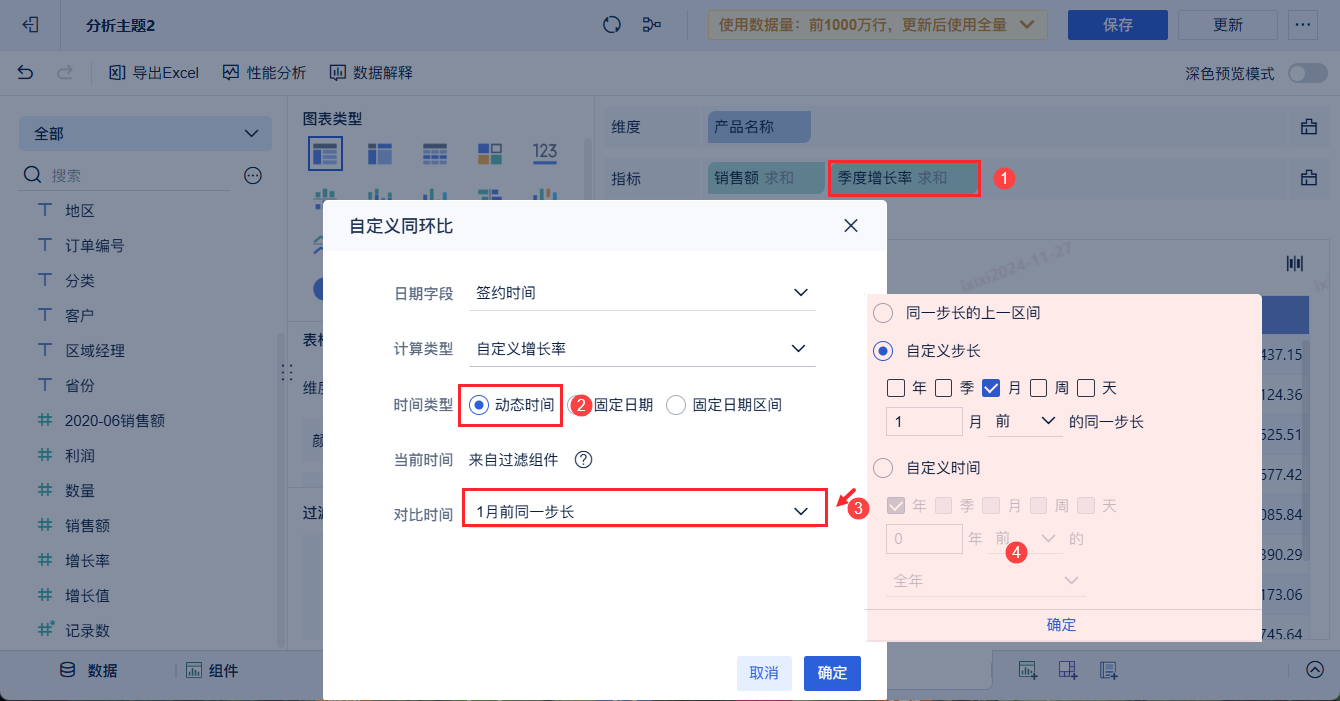Toggle the 深色预览模式 switch

[1307, 73]
